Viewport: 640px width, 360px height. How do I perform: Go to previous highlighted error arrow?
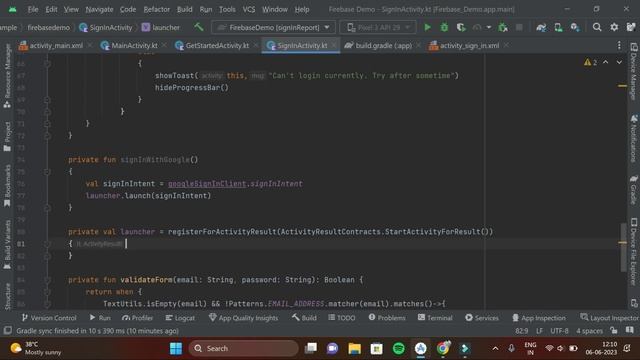(x=606, y=62)
